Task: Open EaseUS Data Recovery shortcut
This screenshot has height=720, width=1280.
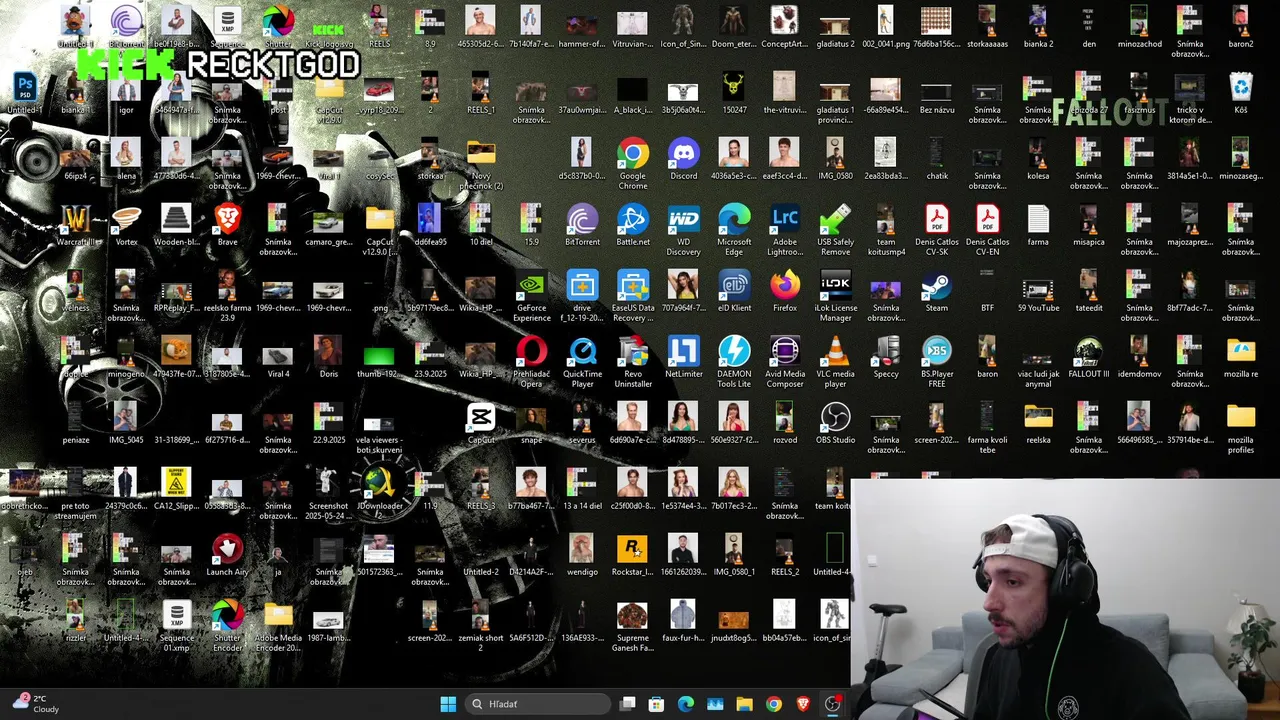Action: tap(632, 297)
